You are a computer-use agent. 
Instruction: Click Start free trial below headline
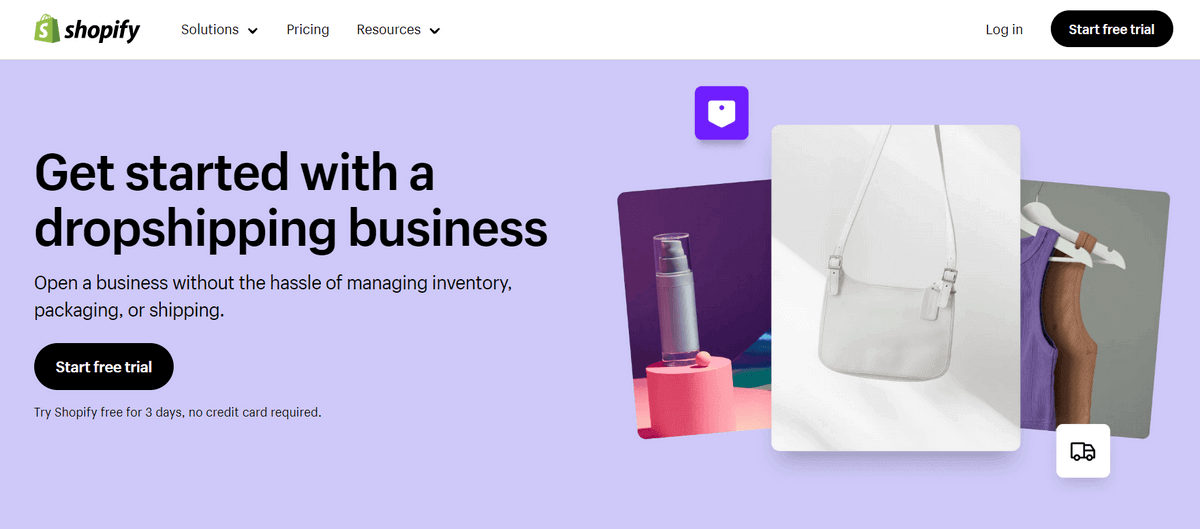[104, 367]
